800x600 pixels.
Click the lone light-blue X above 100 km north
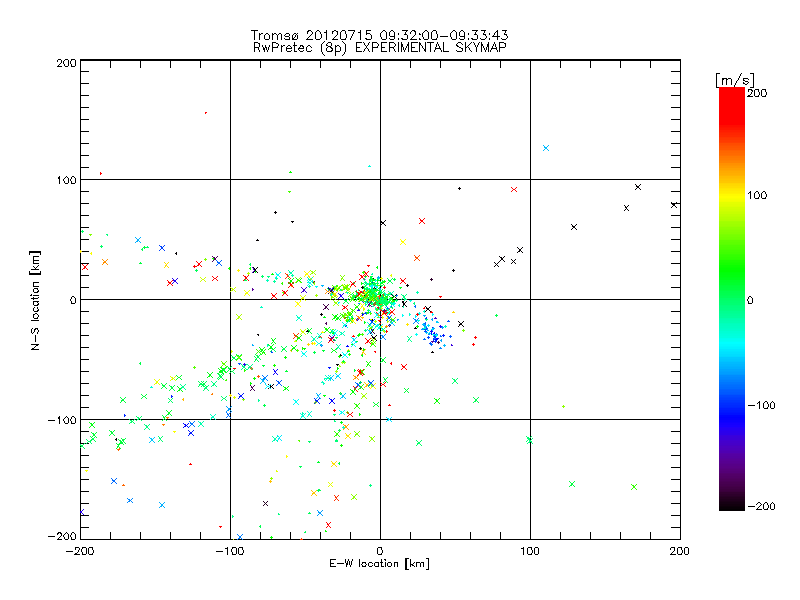coord(546,148)
